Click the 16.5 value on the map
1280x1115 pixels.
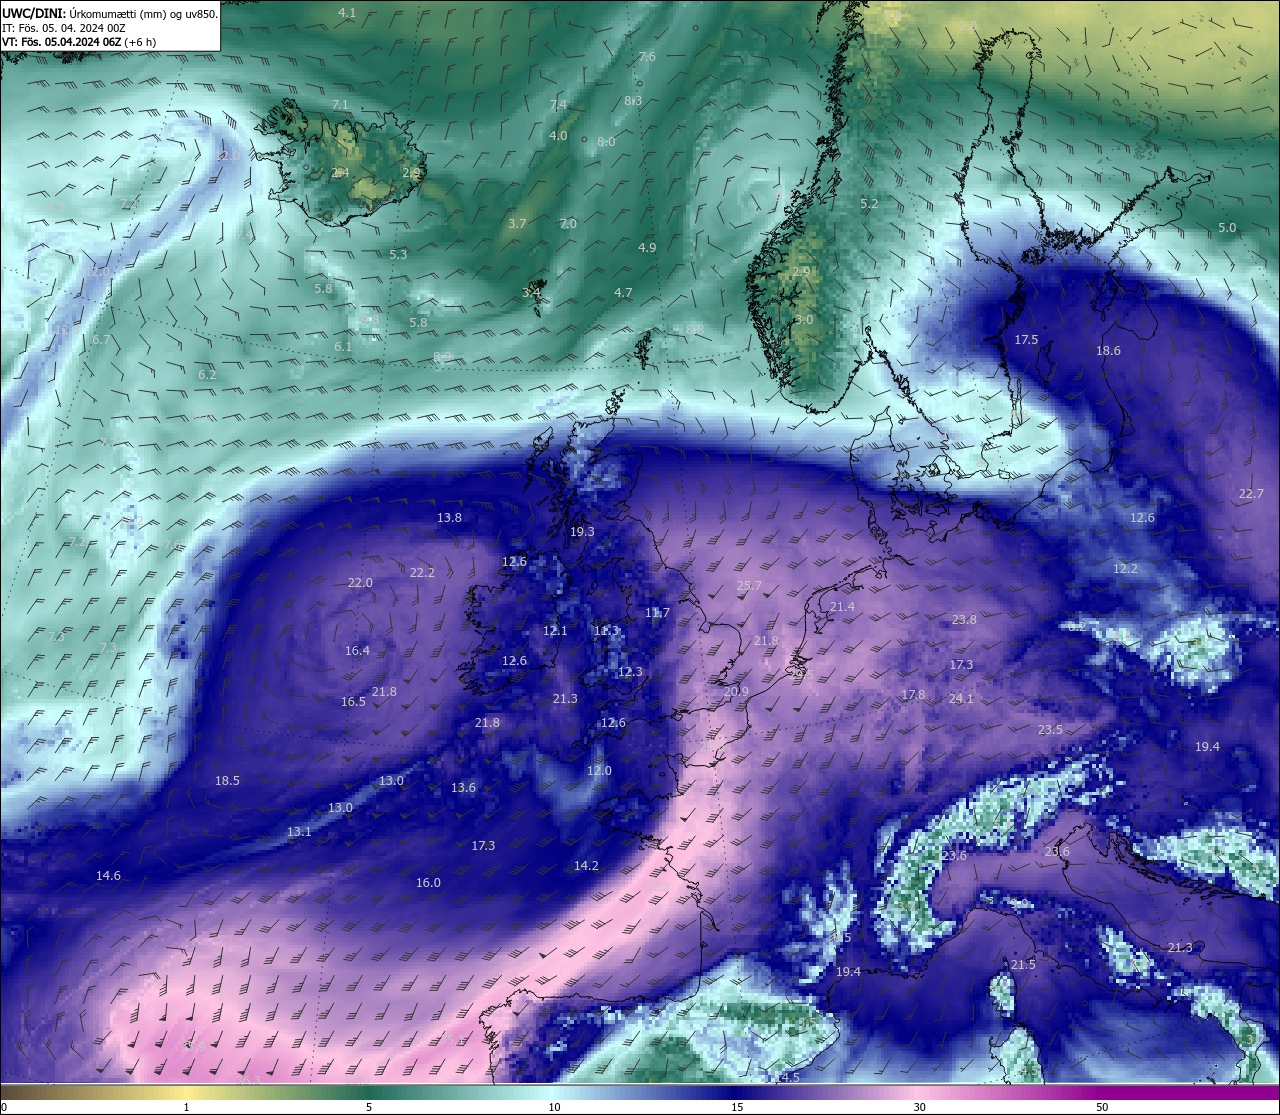click(353, 702)
